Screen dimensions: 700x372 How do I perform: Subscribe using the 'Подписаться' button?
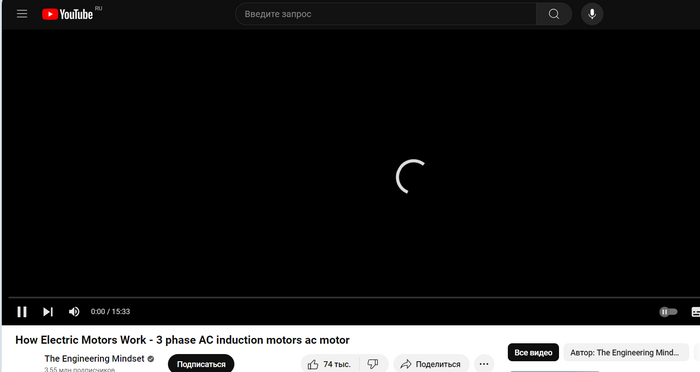click(201, 364)
